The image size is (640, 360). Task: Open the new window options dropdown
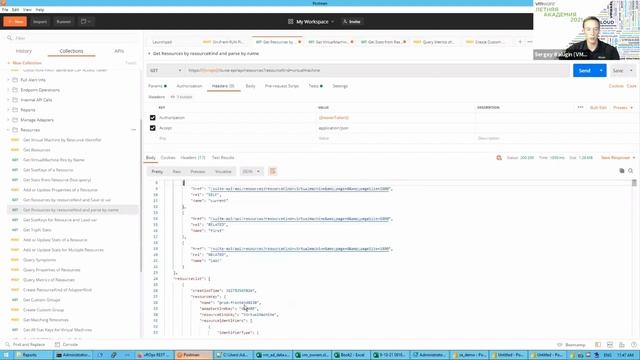pos(85,22)
